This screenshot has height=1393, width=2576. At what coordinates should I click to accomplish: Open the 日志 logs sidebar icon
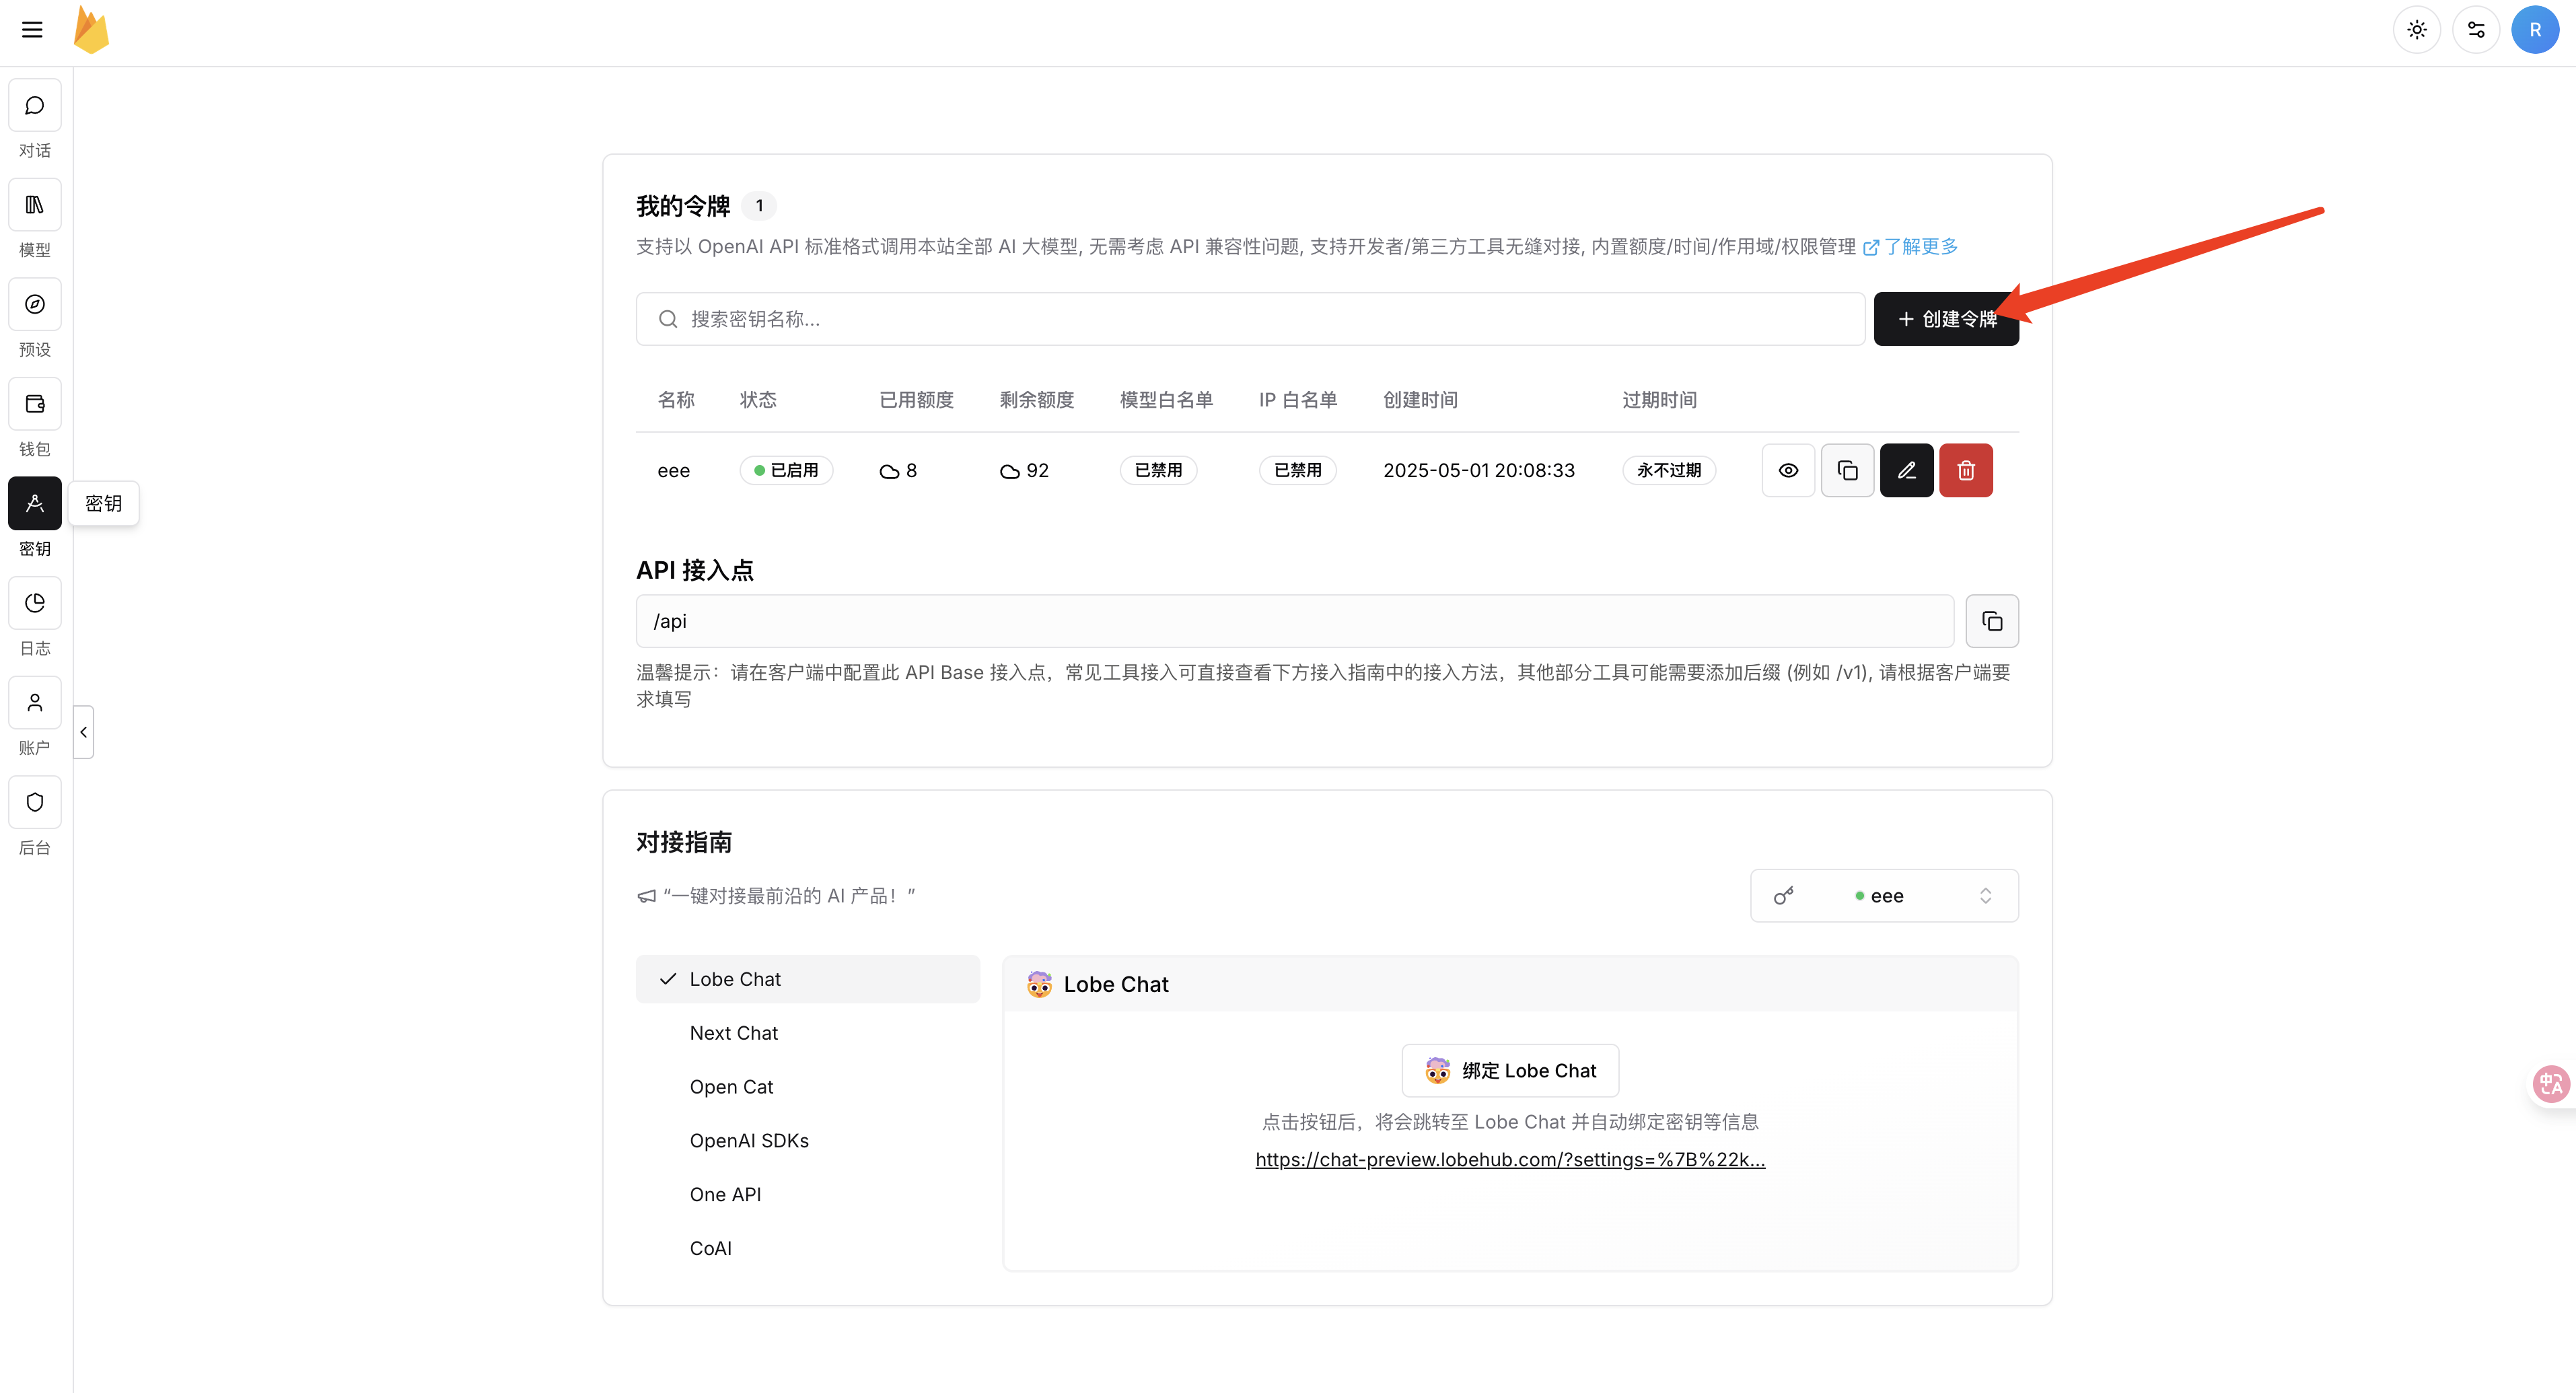(x=35, y=603)
